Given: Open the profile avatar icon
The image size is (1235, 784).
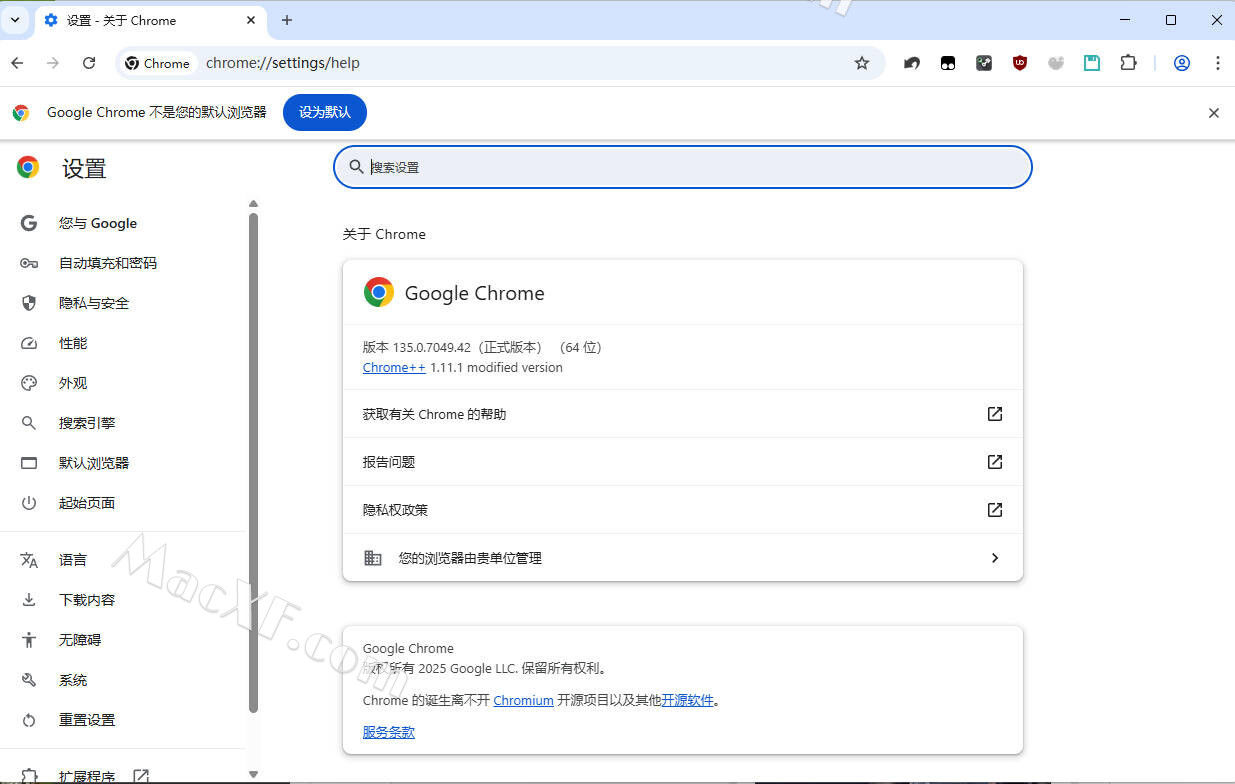Looking at the screenshot, I should pos(1181,63).
